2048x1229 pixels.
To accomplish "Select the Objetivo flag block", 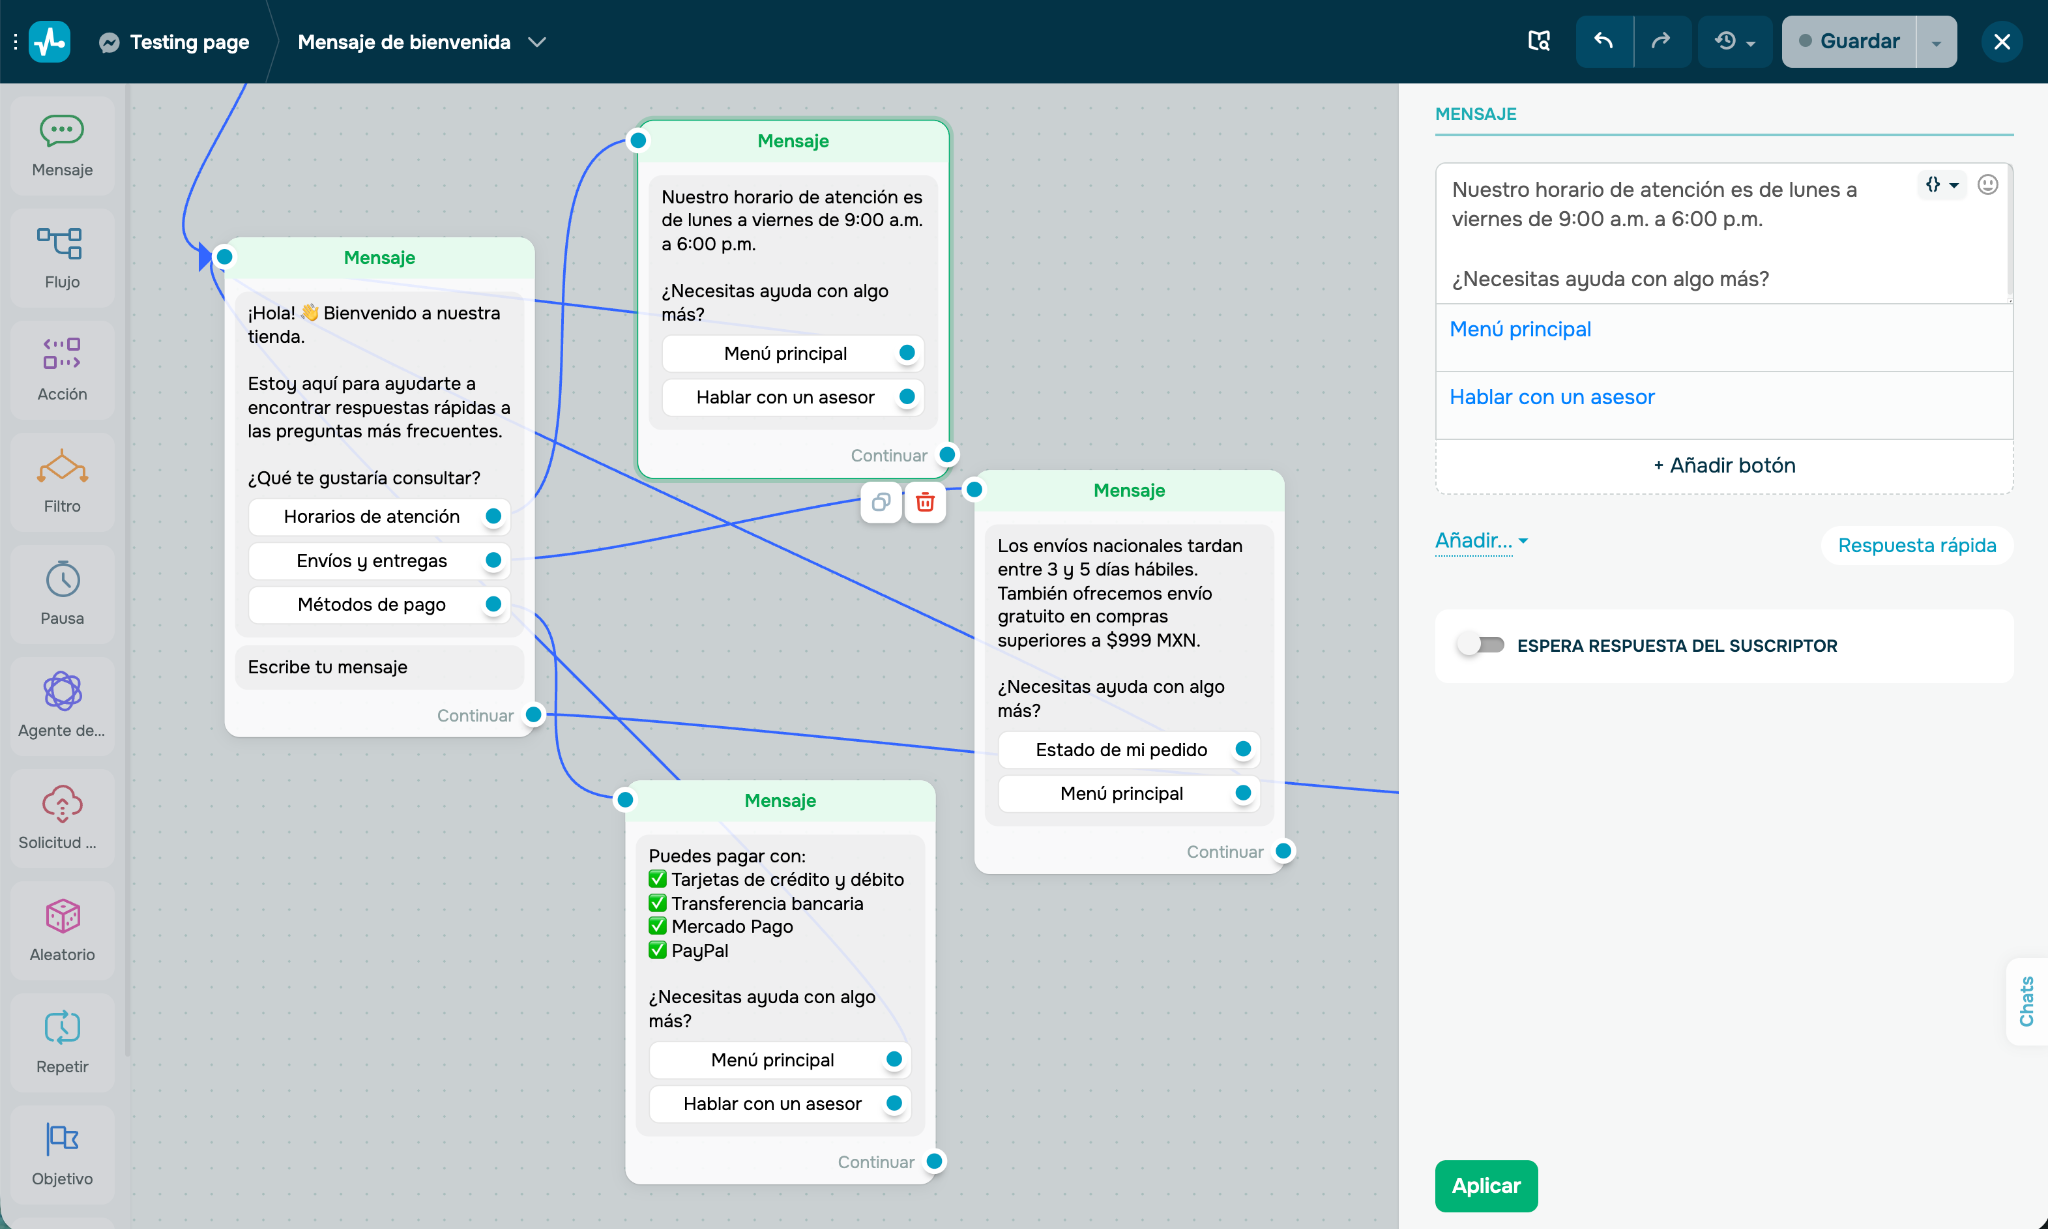I will 62,1154.
